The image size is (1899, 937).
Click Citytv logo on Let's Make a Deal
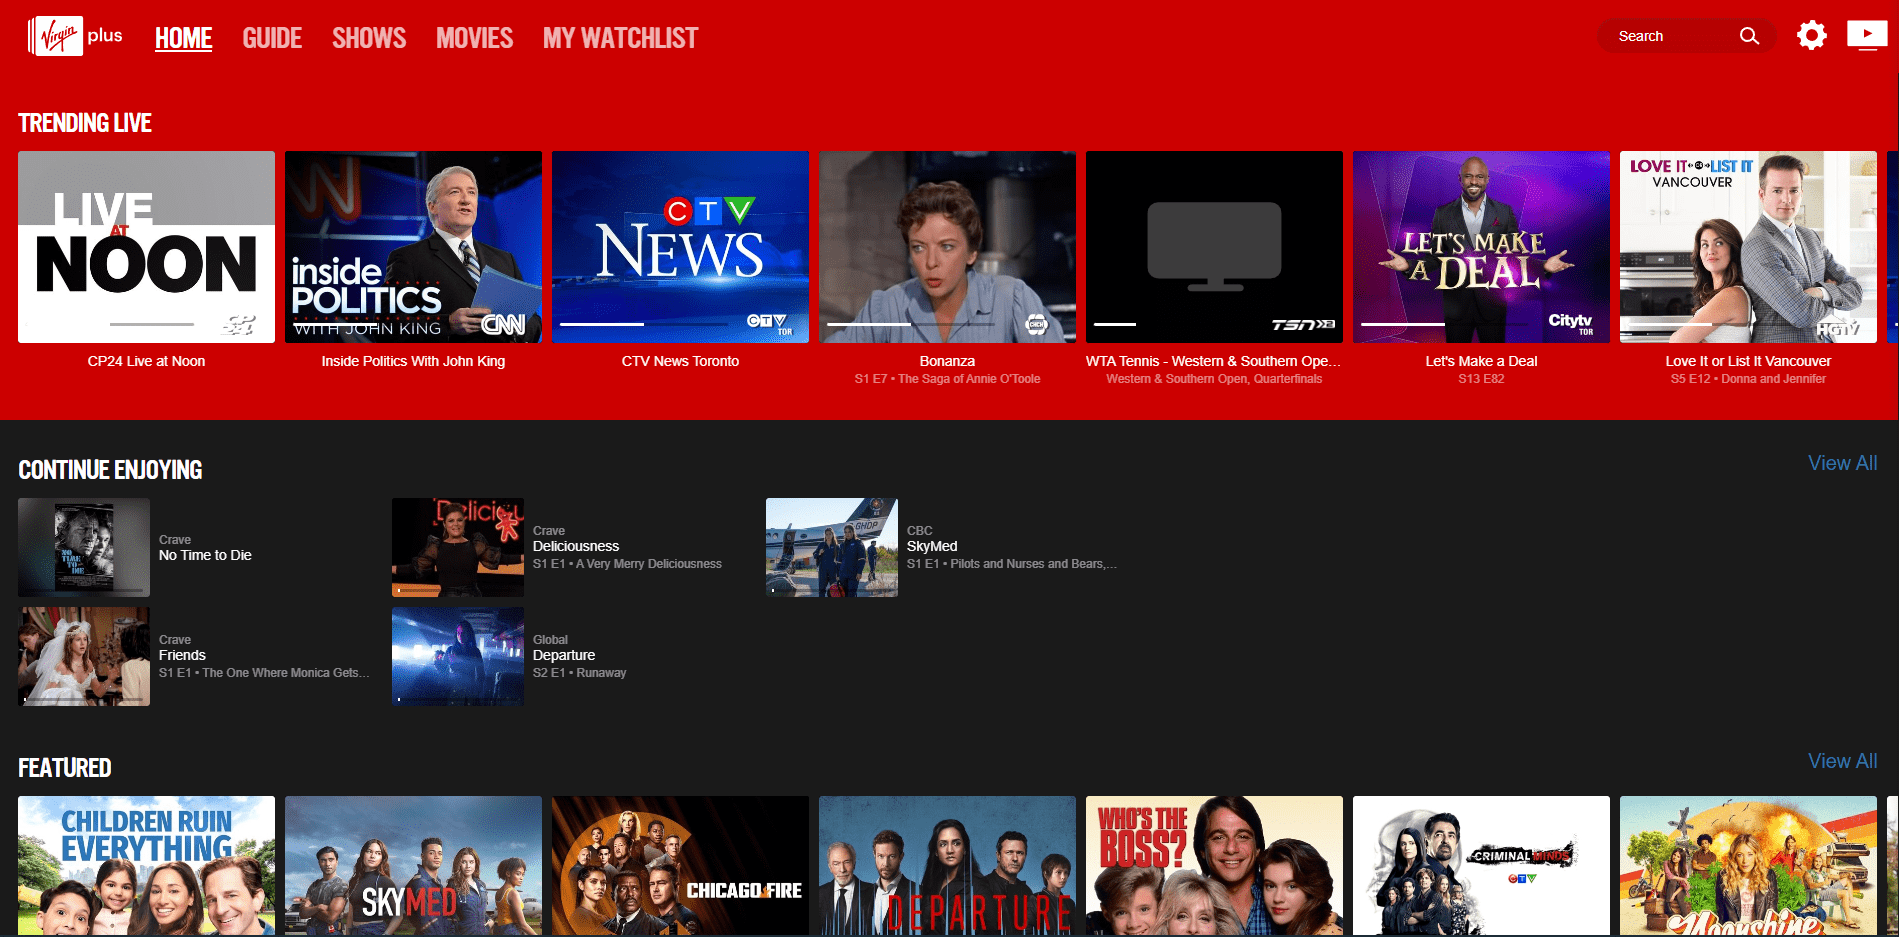point(1571,322)
